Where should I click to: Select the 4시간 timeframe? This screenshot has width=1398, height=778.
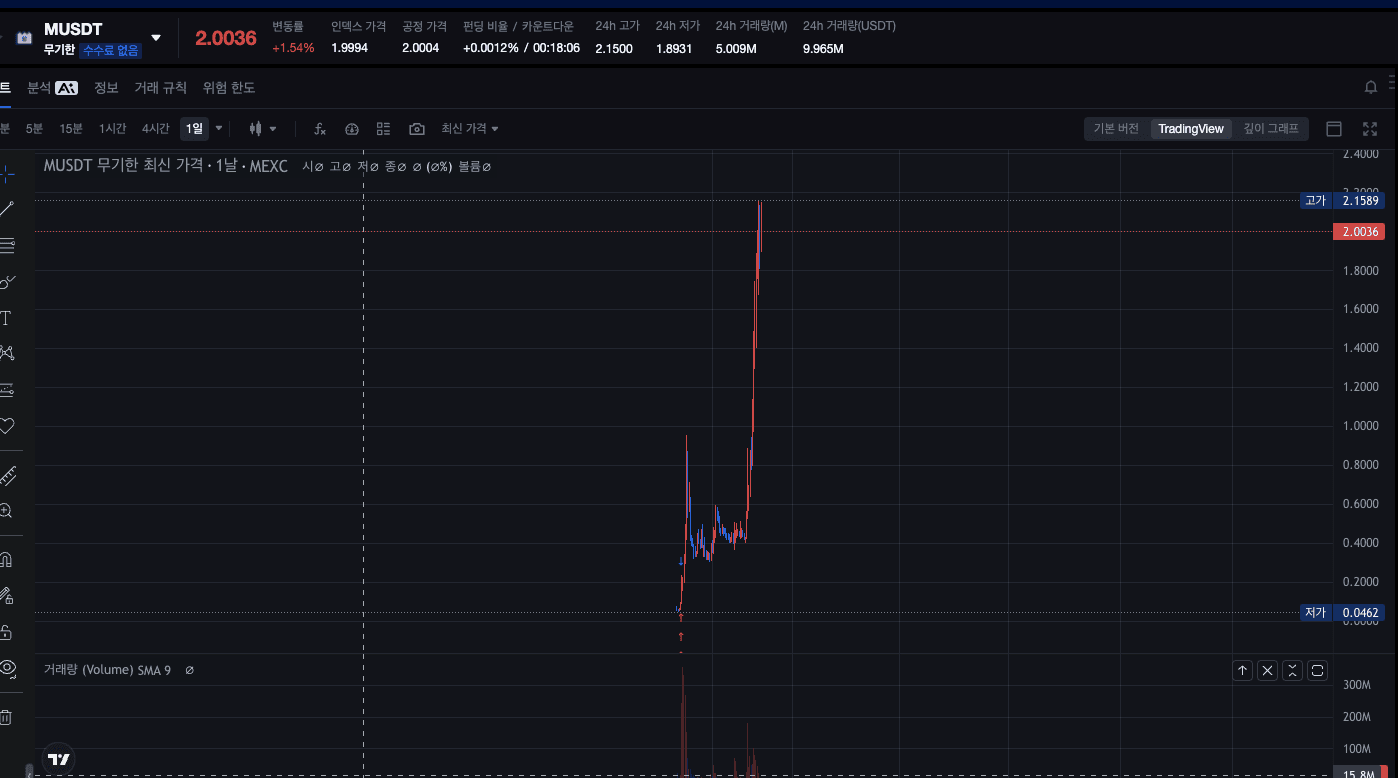tap(156, 129)
